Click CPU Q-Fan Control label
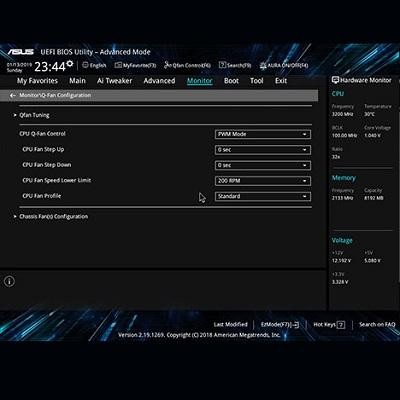Viewport: 400px width, 400px height. (x=42, y=134)
